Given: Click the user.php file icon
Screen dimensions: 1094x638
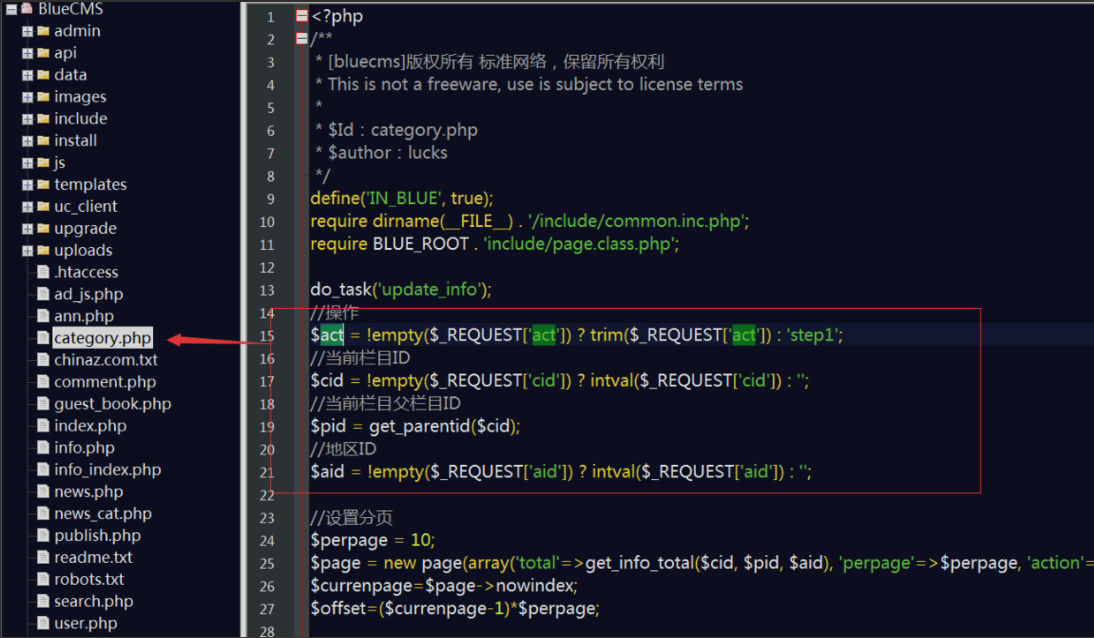Looking at the screenshot, I should click(43, 623).
